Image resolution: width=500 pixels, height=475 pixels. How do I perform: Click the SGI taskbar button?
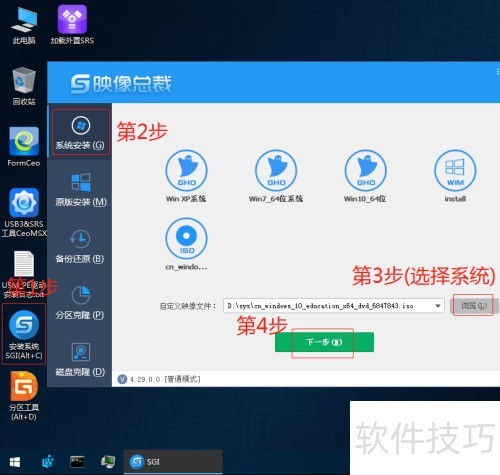(173, 462)
